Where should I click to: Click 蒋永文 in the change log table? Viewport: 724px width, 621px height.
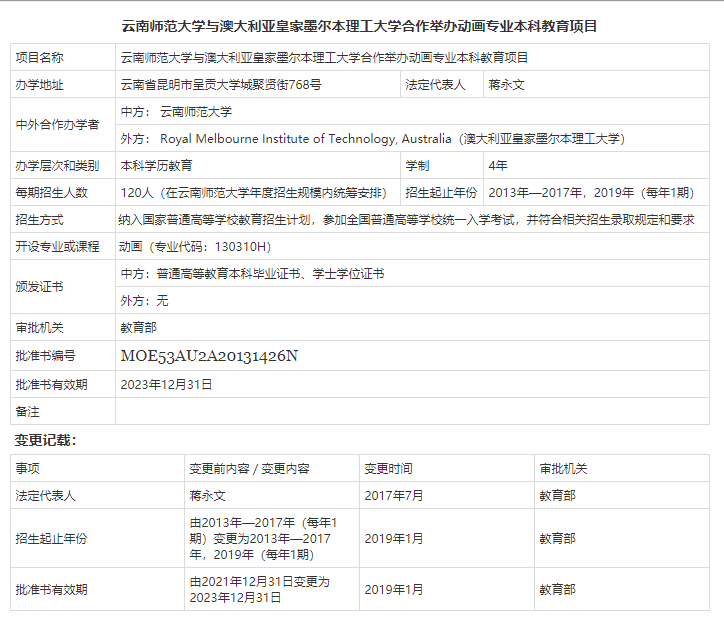(x=207, y=495)
